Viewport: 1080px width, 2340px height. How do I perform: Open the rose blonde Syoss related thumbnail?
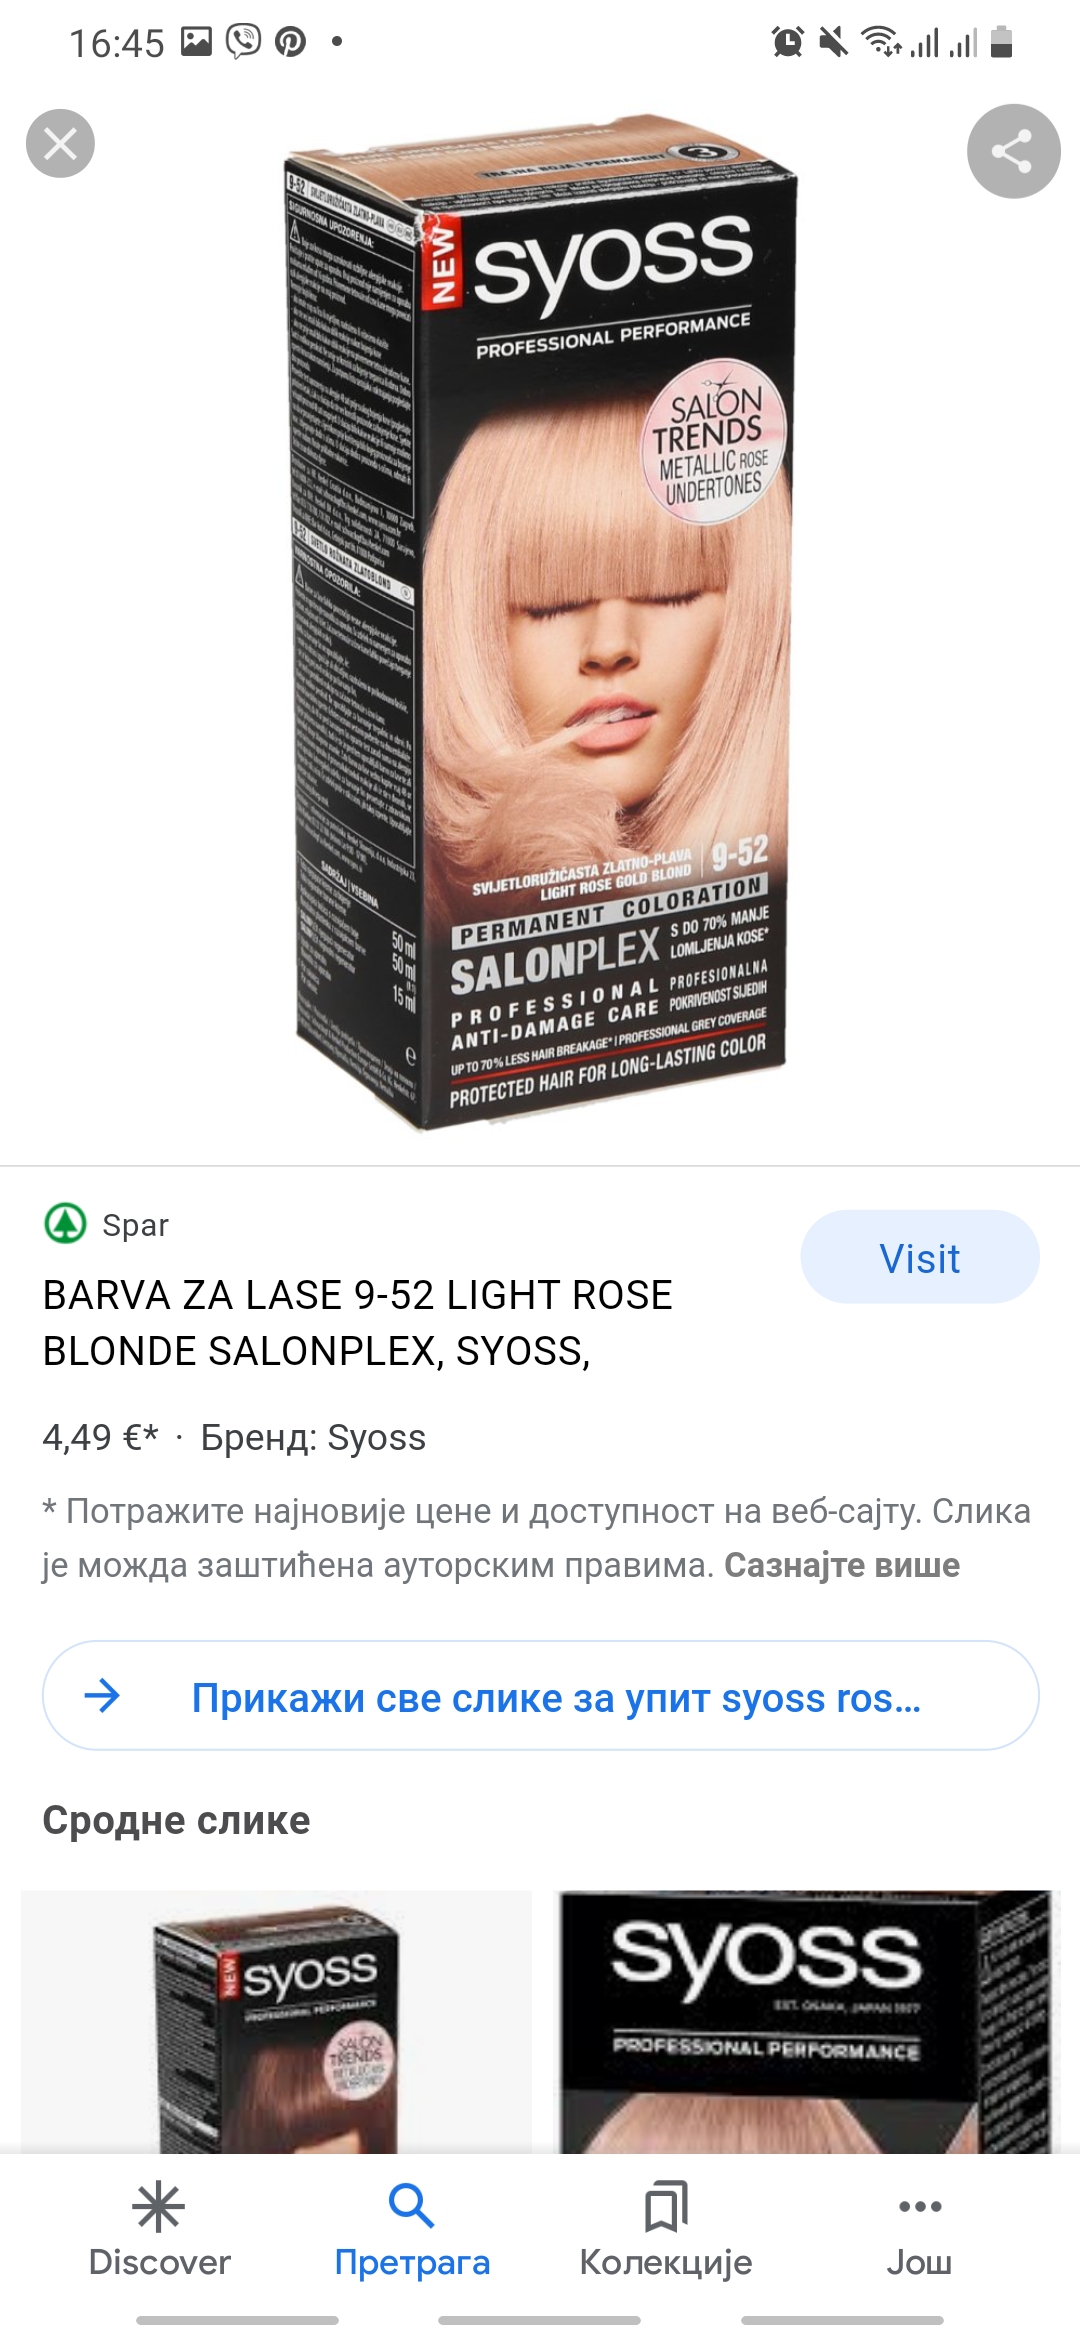tap(805, 2021)
